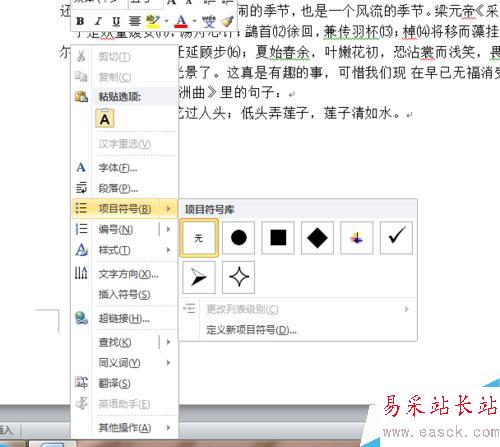This screenshot has width=500, height=447.
Task: Toggle bold in the mini toolbar
Action: [80, 21]
